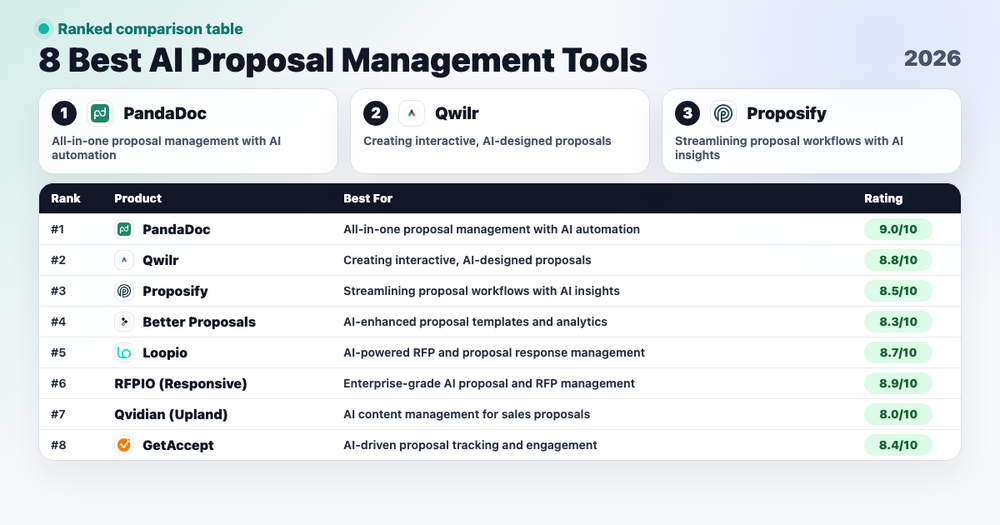This screenshot has height=525, width=1000.
Task: Click "All-in-one proposal management with AI automation" table cell
Action: coord(491,229)
